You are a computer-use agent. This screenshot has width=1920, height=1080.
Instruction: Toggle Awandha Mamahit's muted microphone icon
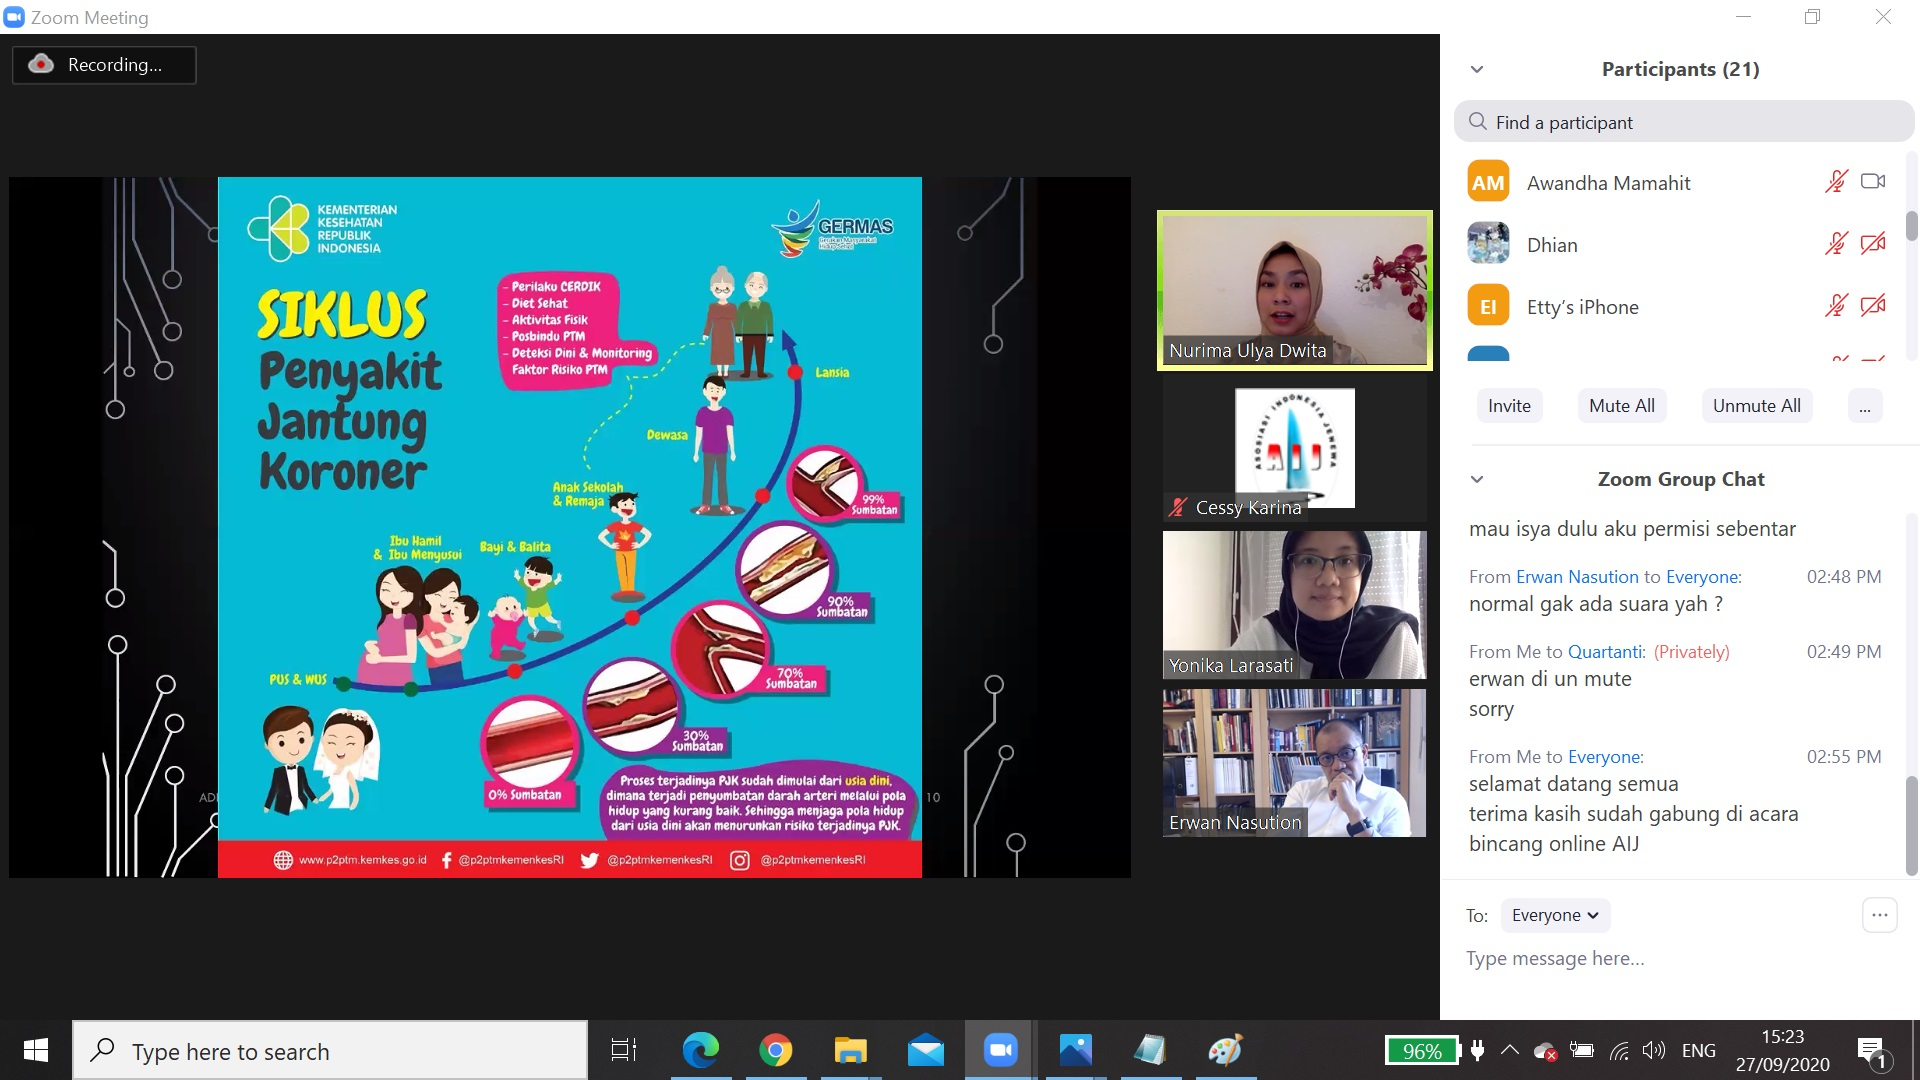(x=1836, y=182)
